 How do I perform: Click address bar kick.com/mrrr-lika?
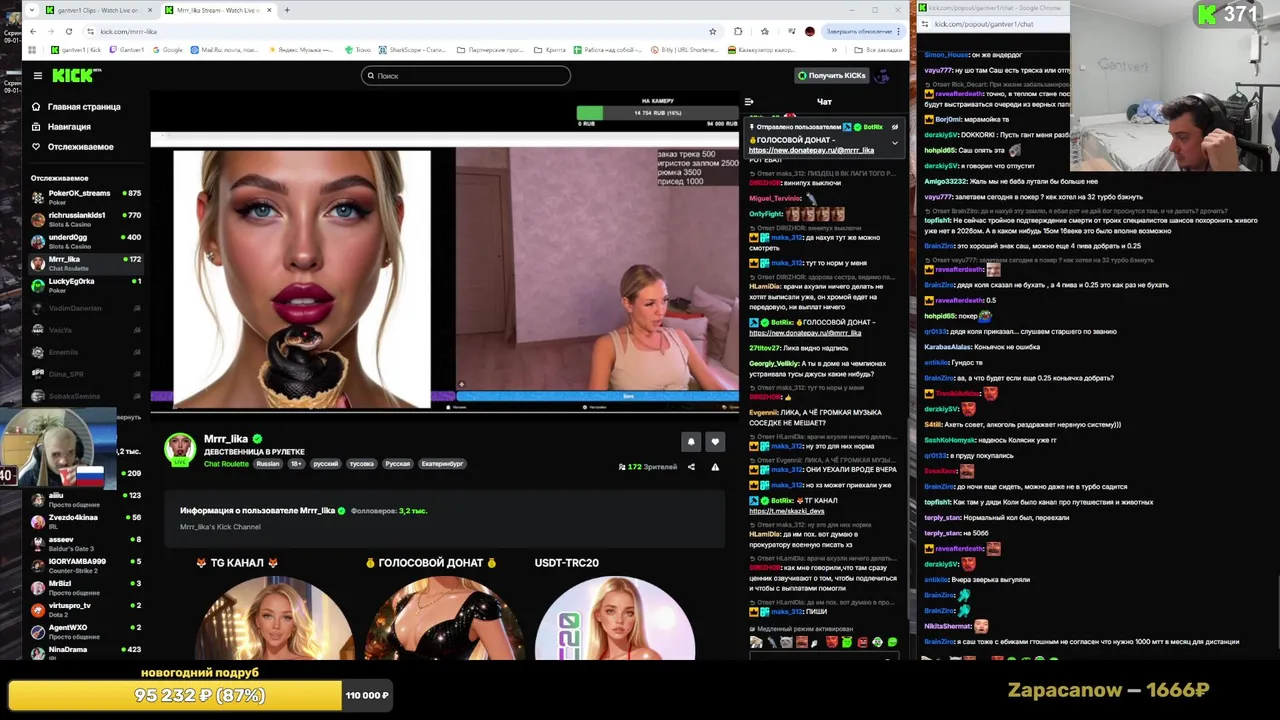coord(128,31)
